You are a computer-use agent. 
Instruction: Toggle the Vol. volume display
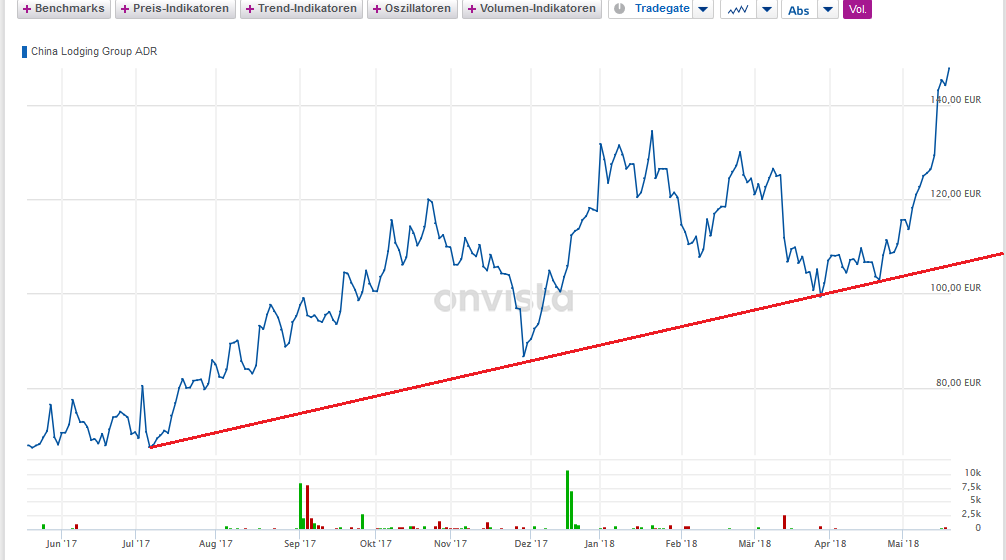tap(857, 10)
